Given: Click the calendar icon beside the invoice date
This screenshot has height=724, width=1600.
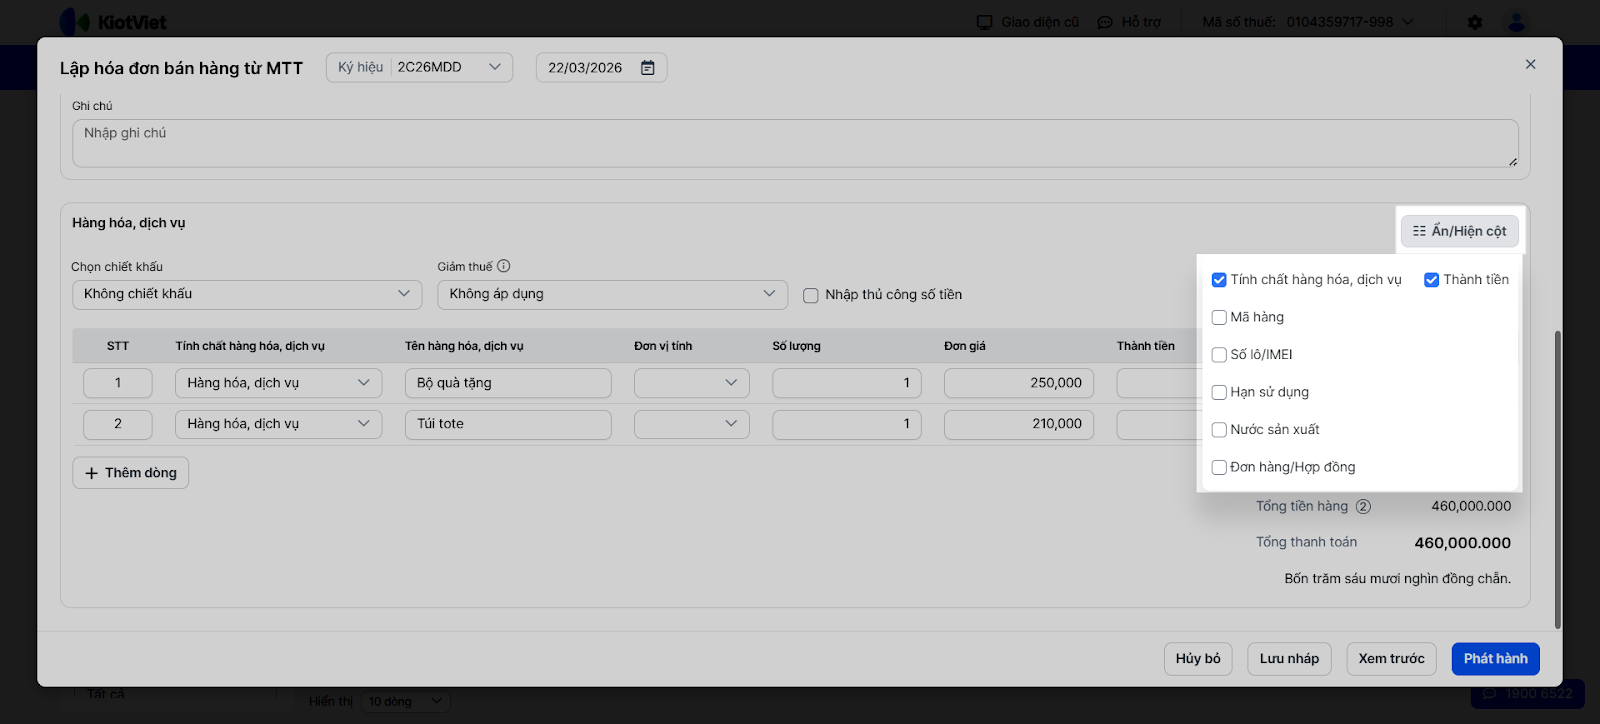Looking at the screenshot, I should pyautogui.click(x=648, y=68).
